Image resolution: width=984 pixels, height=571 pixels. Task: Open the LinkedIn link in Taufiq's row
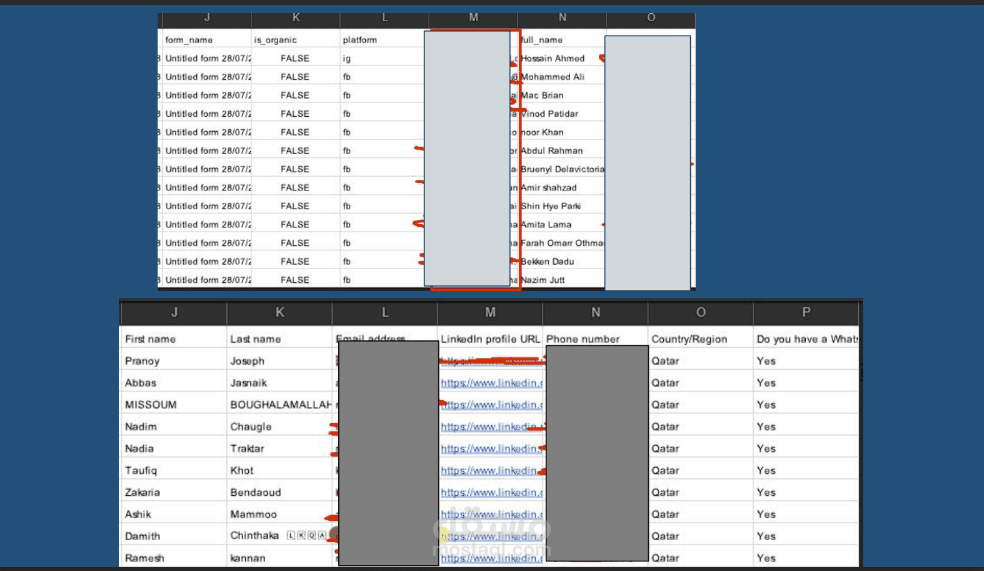pos(491,471)
